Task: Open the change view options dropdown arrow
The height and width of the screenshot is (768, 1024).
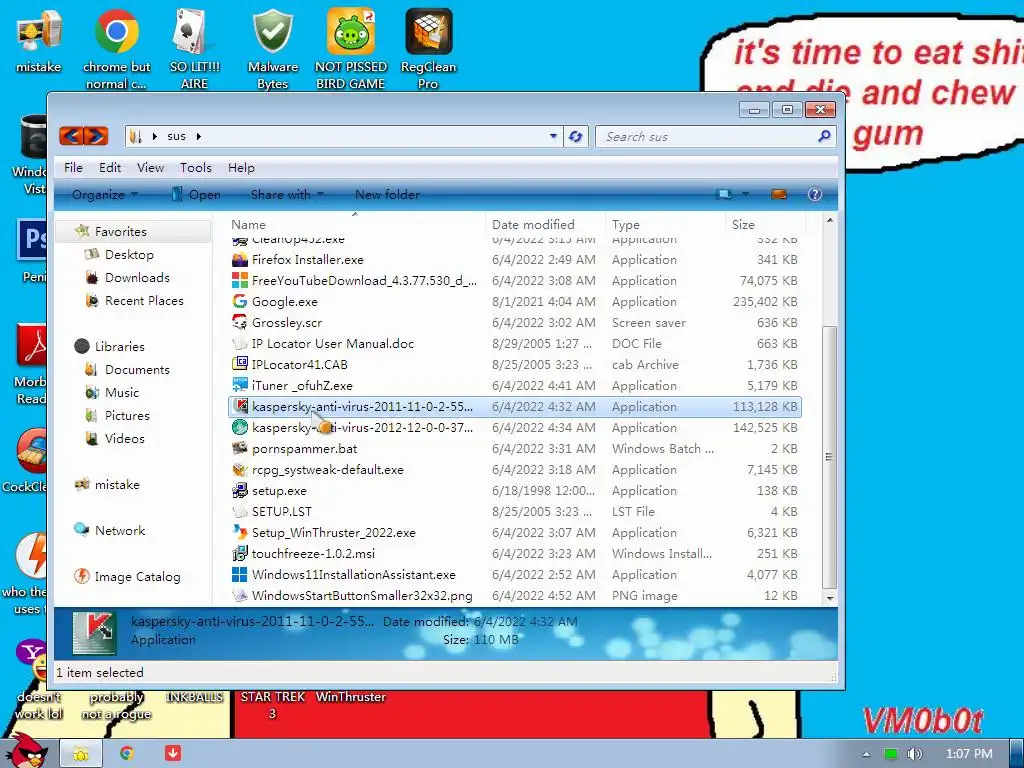Action: click(745, 194)
